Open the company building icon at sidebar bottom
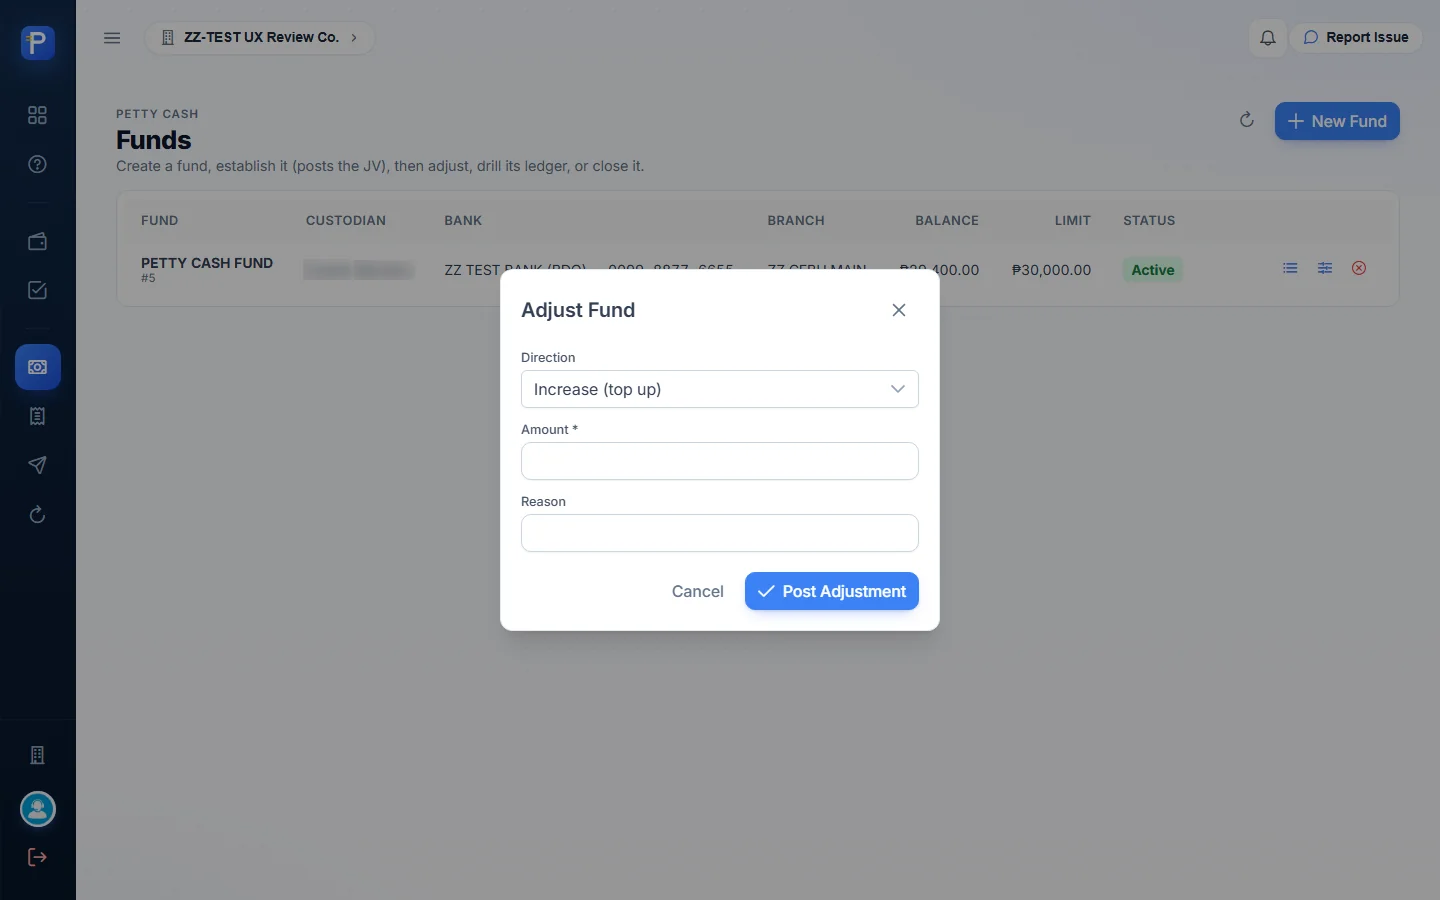 (x=38, y=755)
